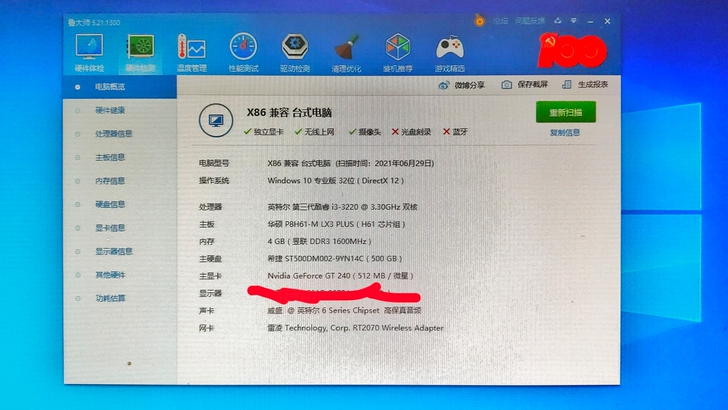Minimize the 鲁大师 window
Screen dimensions: 728x410
590,21
